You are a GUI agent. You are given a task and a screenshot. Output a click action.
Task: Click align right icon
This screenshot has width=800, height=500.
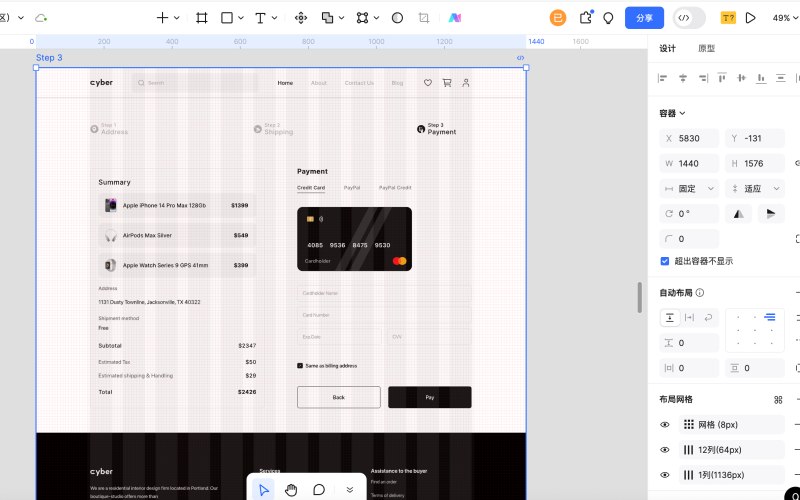click(703, 78)
